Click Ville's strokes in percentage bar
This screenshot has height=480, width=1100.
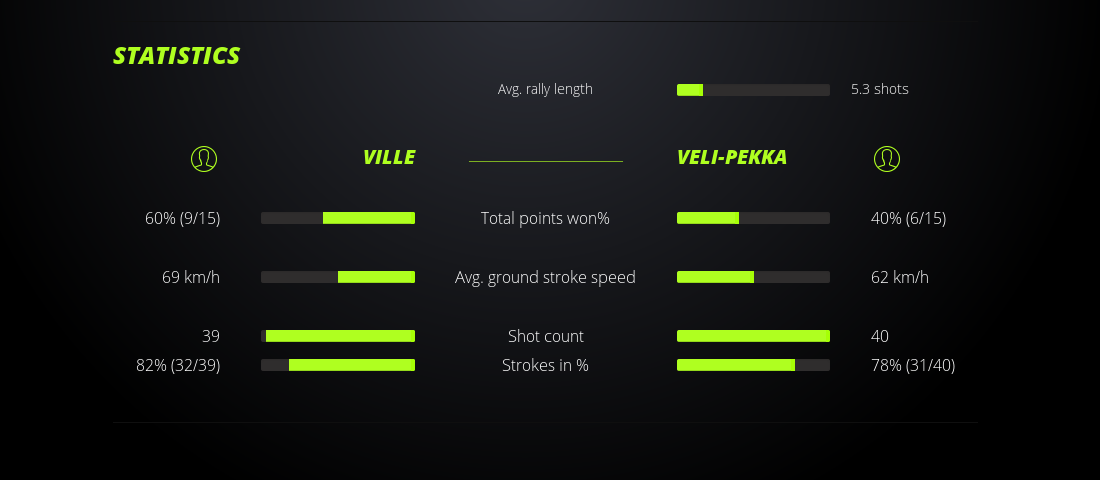(x=338, y=365)
